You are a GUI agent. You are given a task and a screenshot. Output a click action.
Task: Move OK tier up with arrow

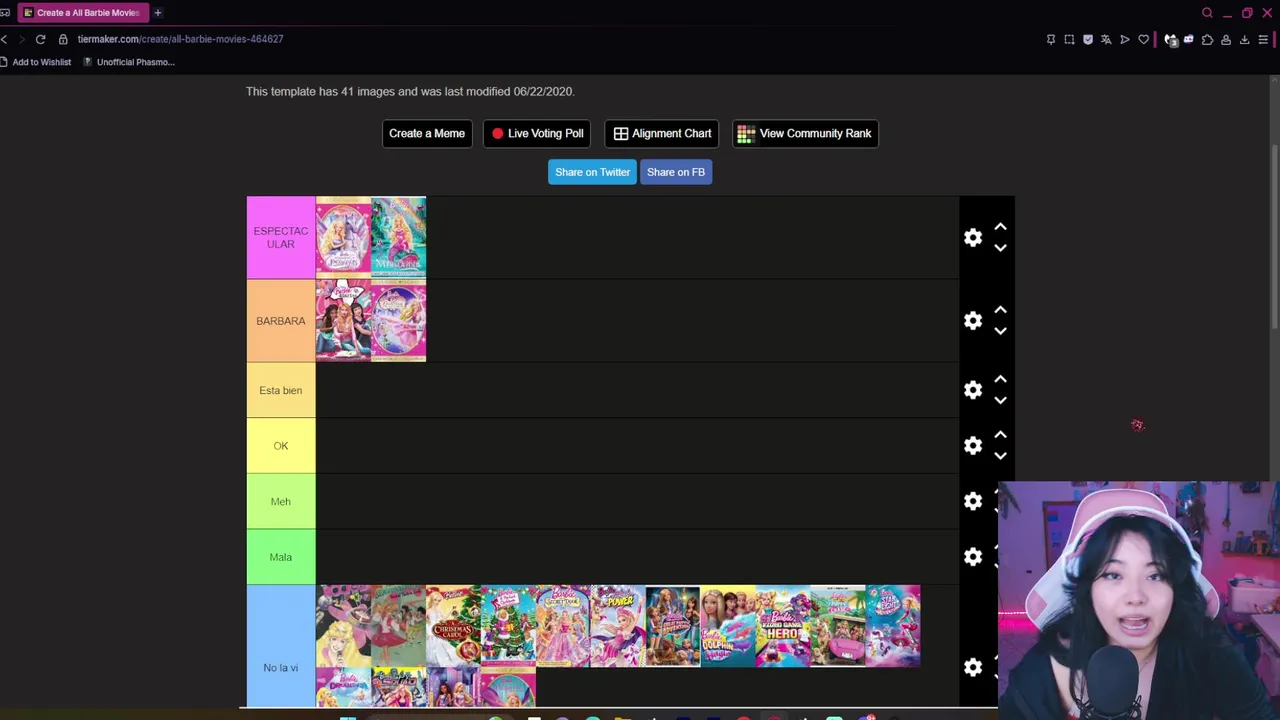point(1000,435)
